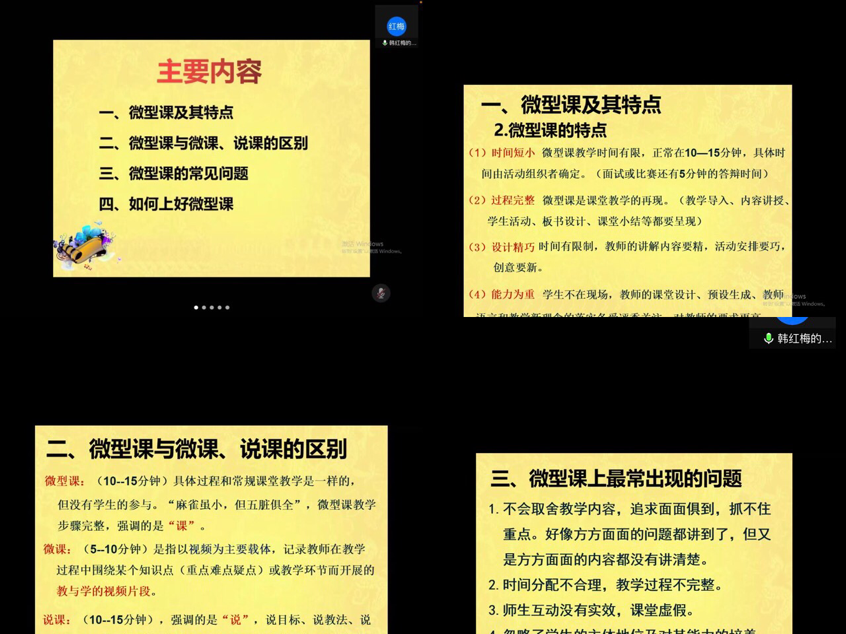Select the third page indicator dot
This screenshot has height=634, width=846.
[x=212, y=308]
